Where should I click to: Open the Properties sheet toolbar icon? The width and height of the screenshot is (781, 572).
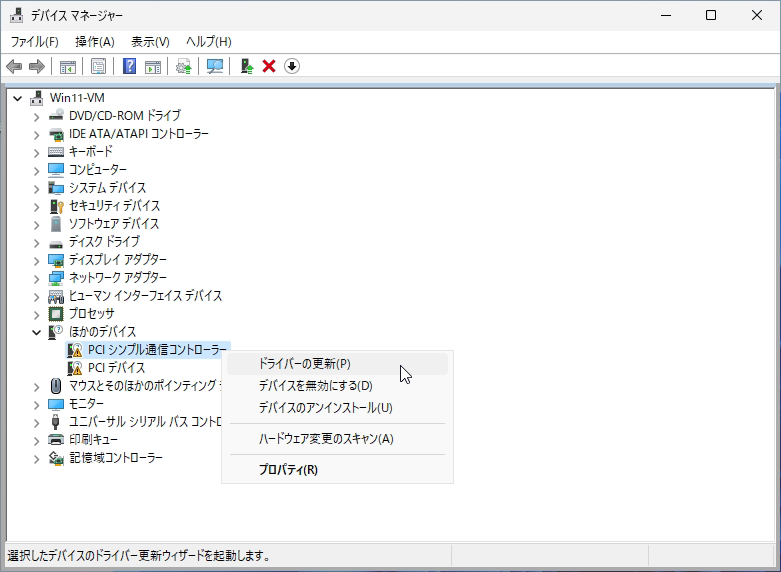(x=99, y=66)
